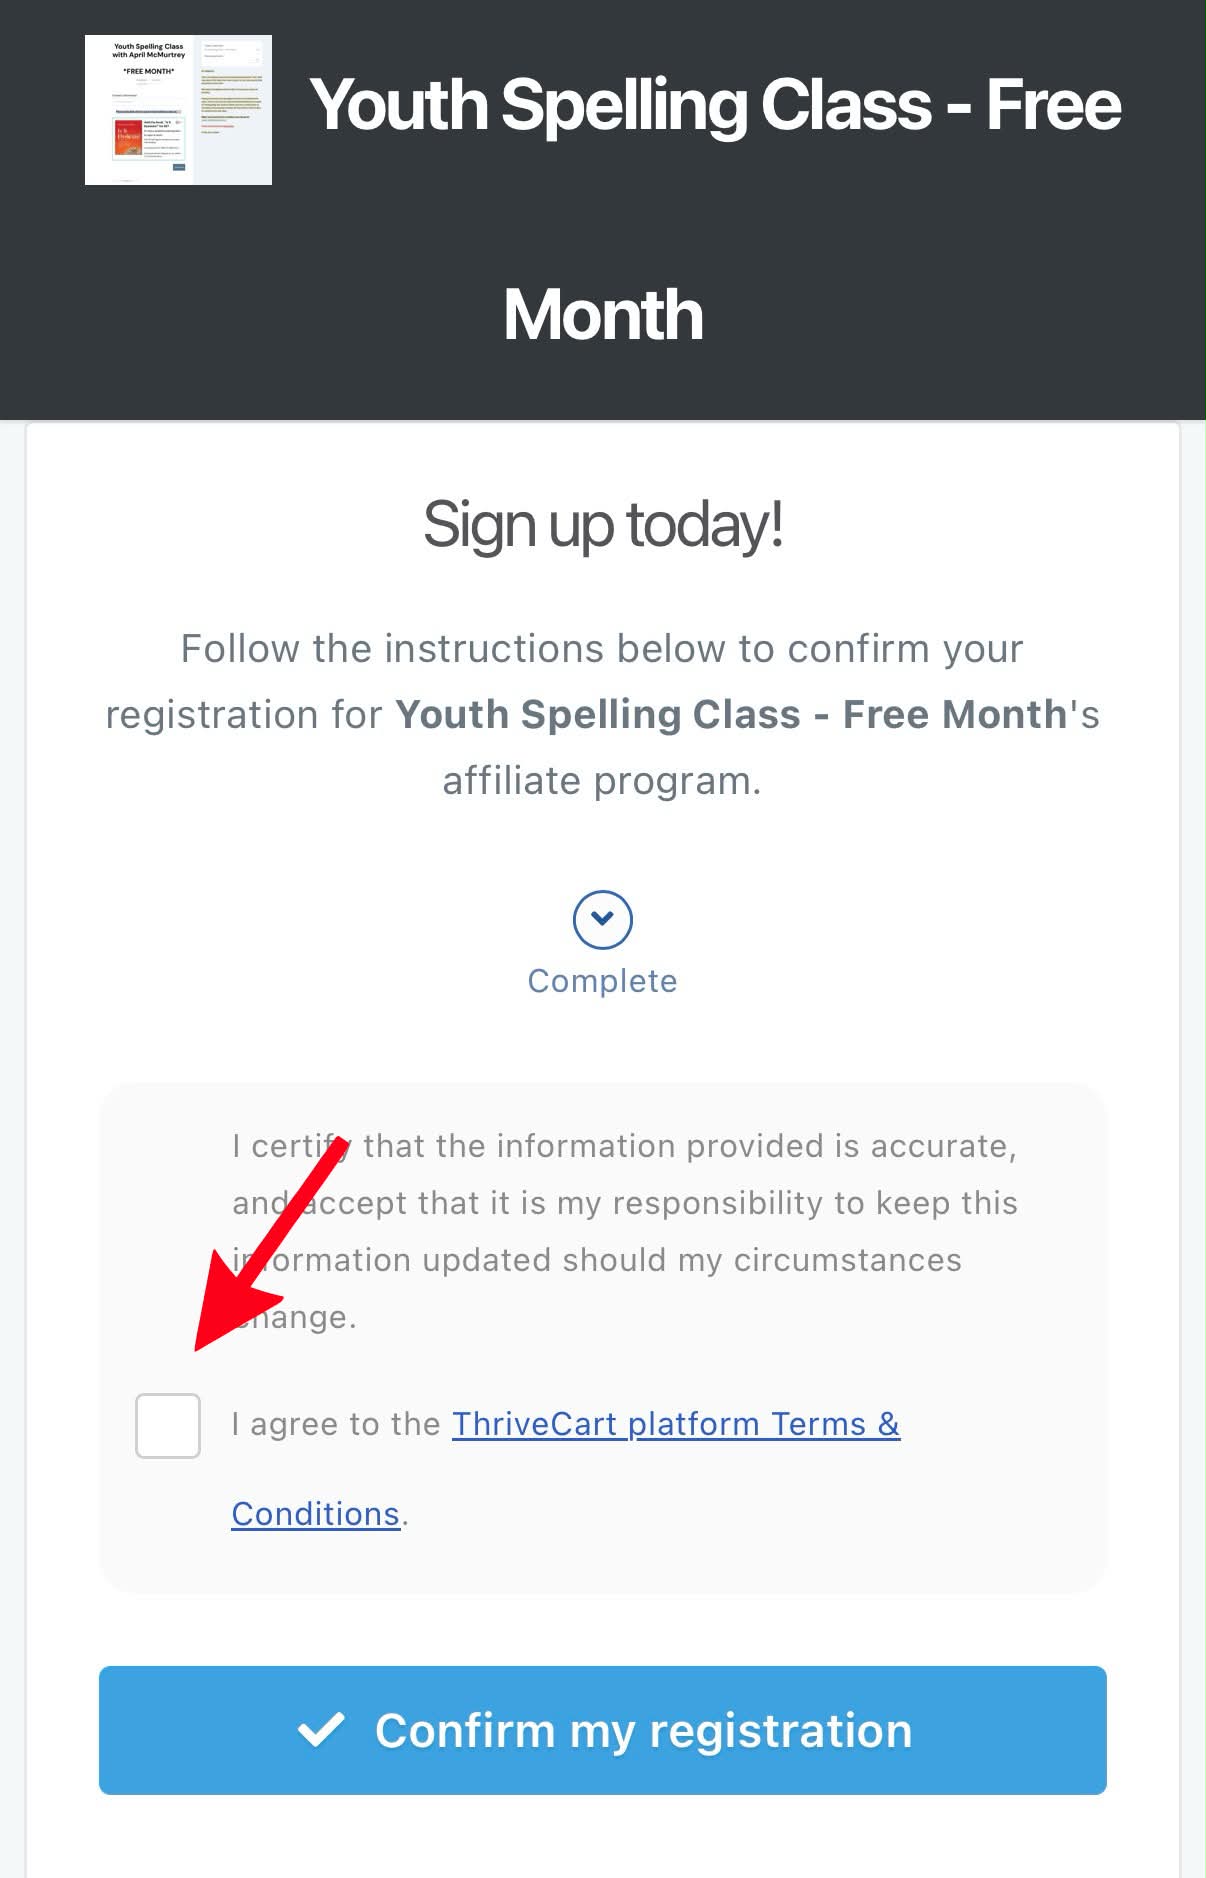Viewport: 1206px width, 1878px height.
Task: Click the 'information updated should my circumstances' line
Action: tap(597, 1260)
